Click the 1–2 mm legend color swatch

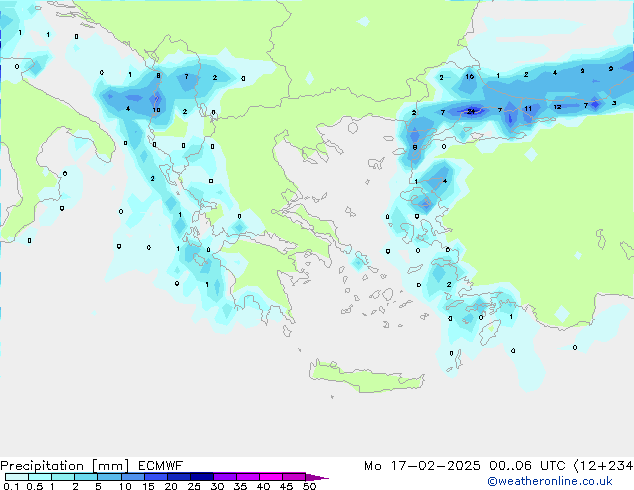point(63,477)
